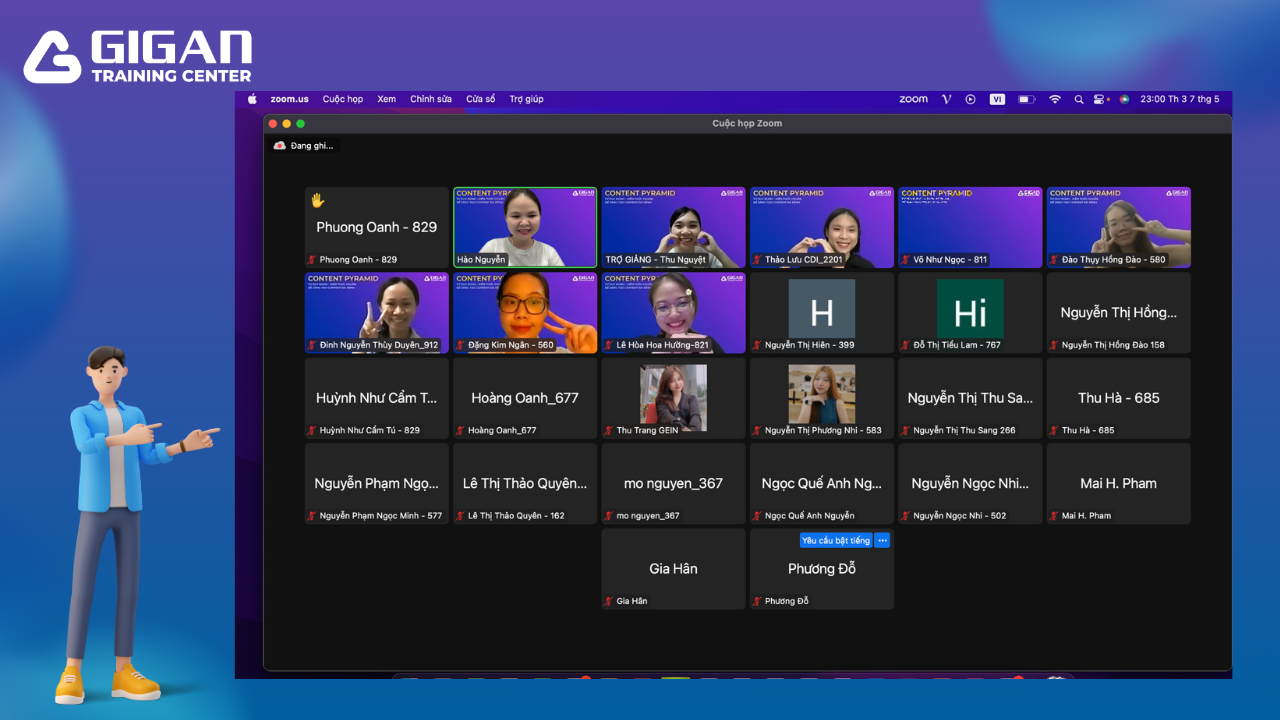The height and width of the screenshot is (720, 1280).
Task: Click muted mic icon beside Thảo Lưu CDI_2201
Action: point(757,260)
